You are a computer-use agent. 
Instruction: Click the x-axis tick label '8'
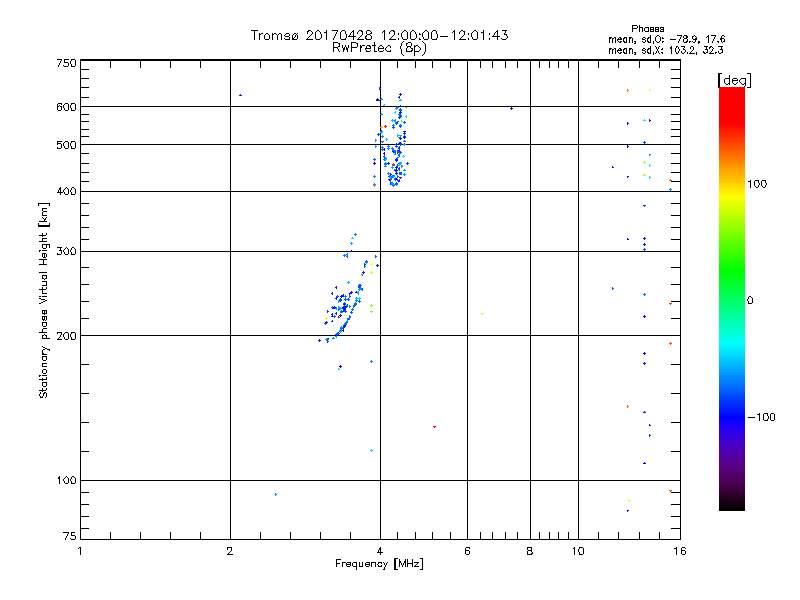click(x=530, y=551)
